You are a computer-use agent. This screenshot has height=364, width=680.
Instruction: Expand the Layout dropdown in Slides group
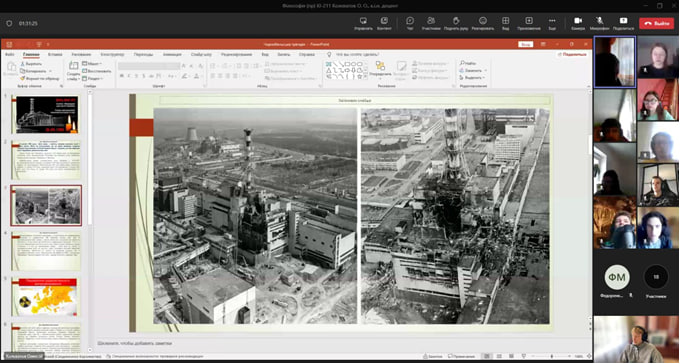92,63
